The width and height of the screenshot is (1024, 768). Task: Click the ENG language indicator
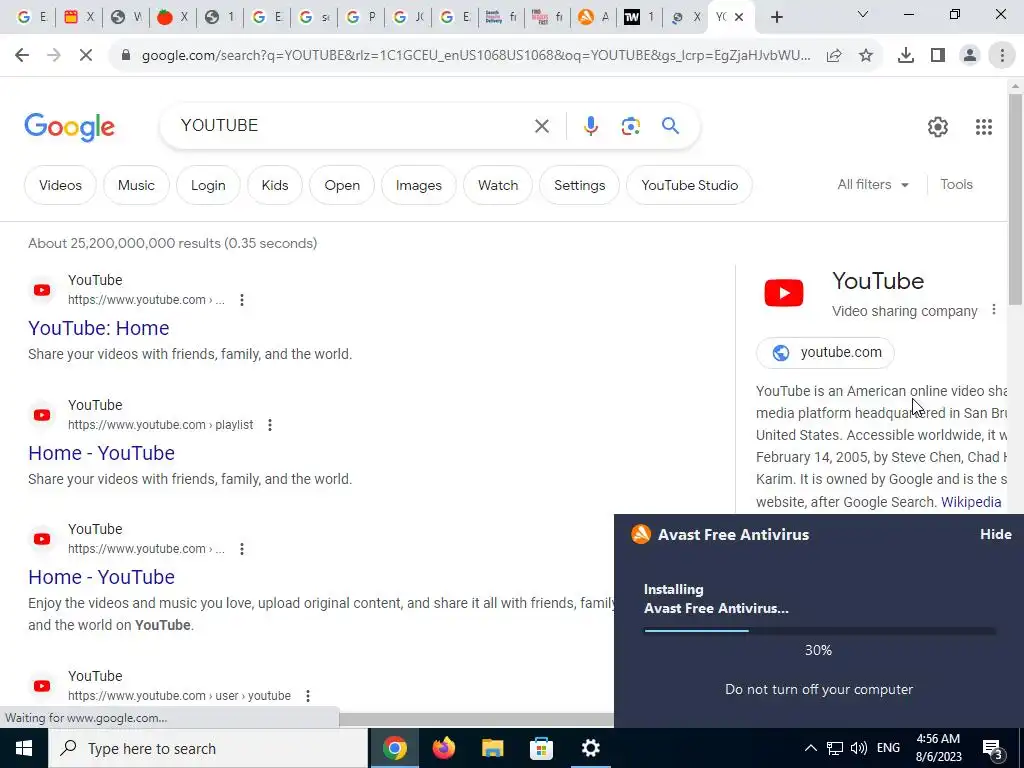tap(888, 748)
